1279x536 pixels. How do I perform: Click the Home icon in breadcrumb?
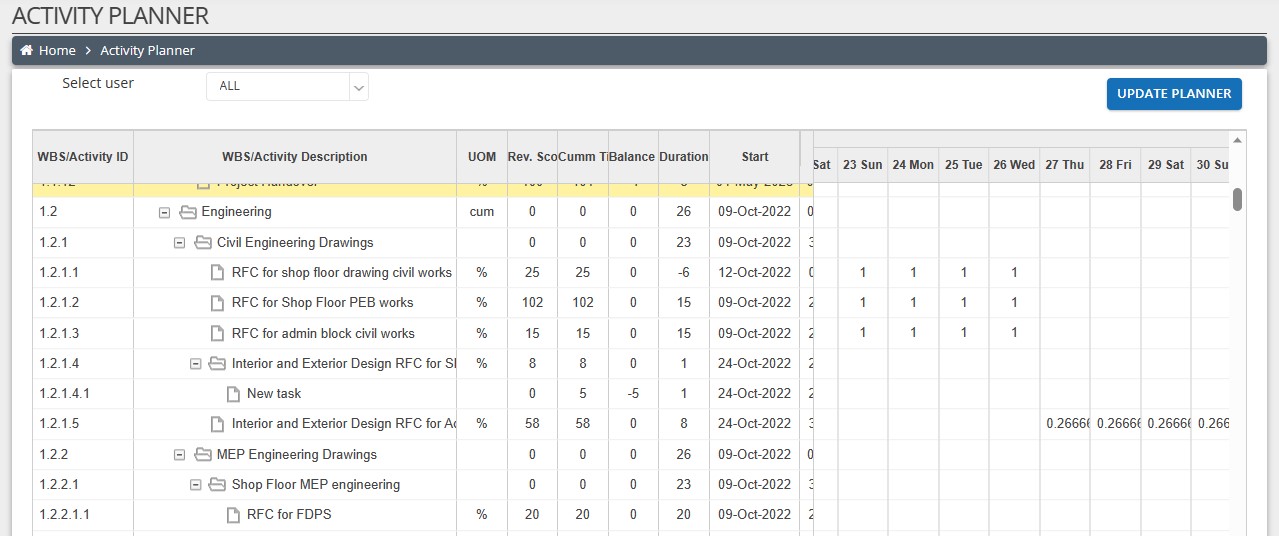click(27, 50)
